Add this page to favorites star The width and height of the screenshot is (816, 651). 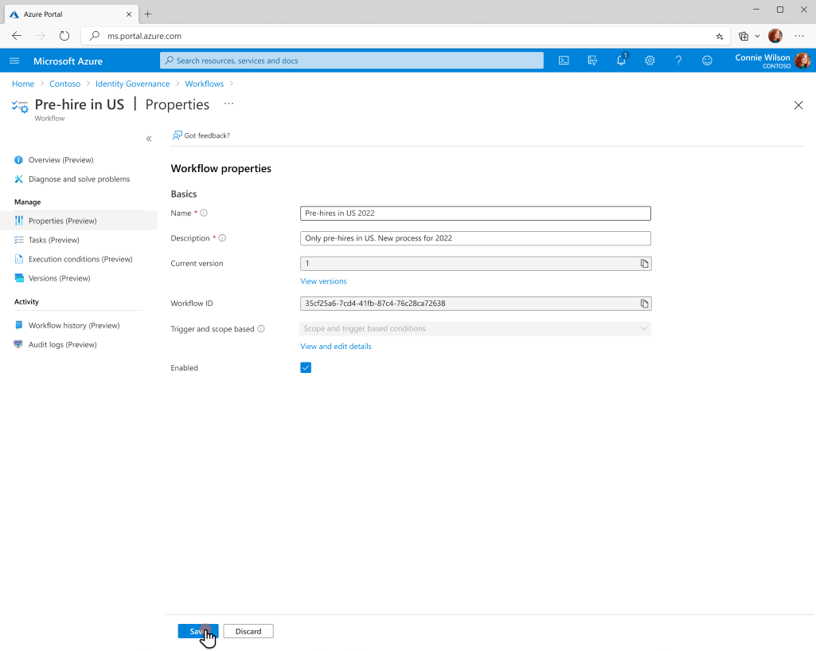719,36
